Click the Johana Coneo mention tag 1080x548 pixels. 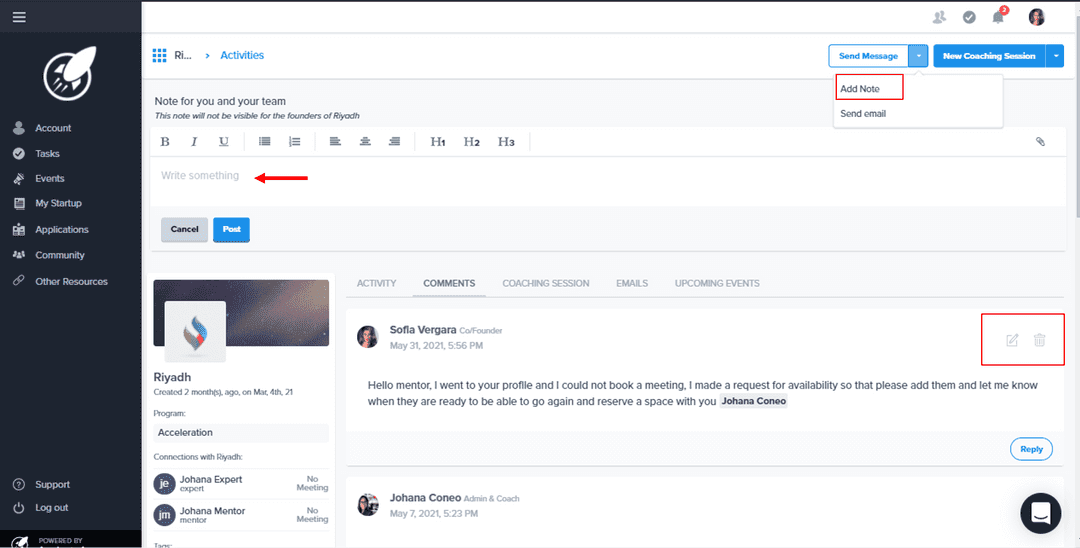[754, 401]
